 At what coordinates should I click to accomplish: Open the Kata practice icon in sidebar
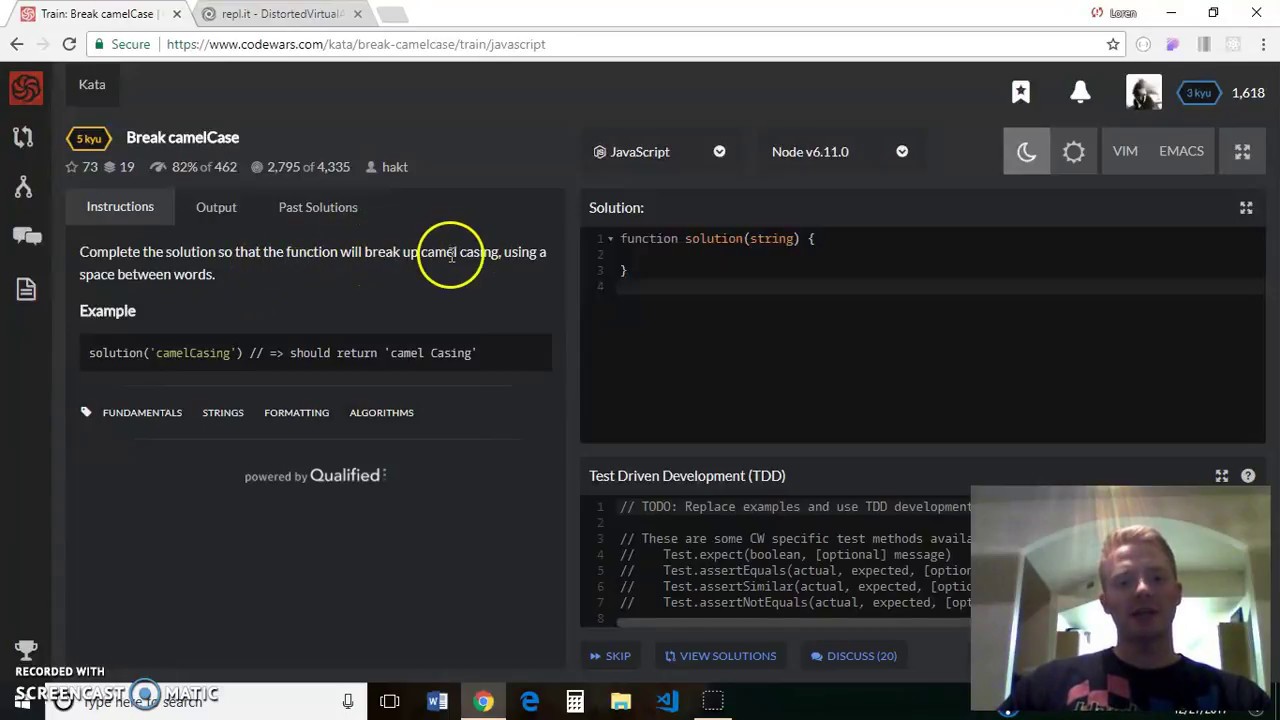(23, 137)
